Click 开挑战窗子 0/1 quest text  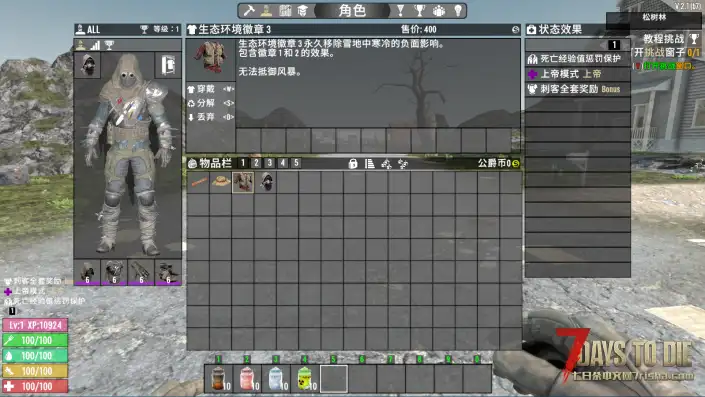(666, 52)
